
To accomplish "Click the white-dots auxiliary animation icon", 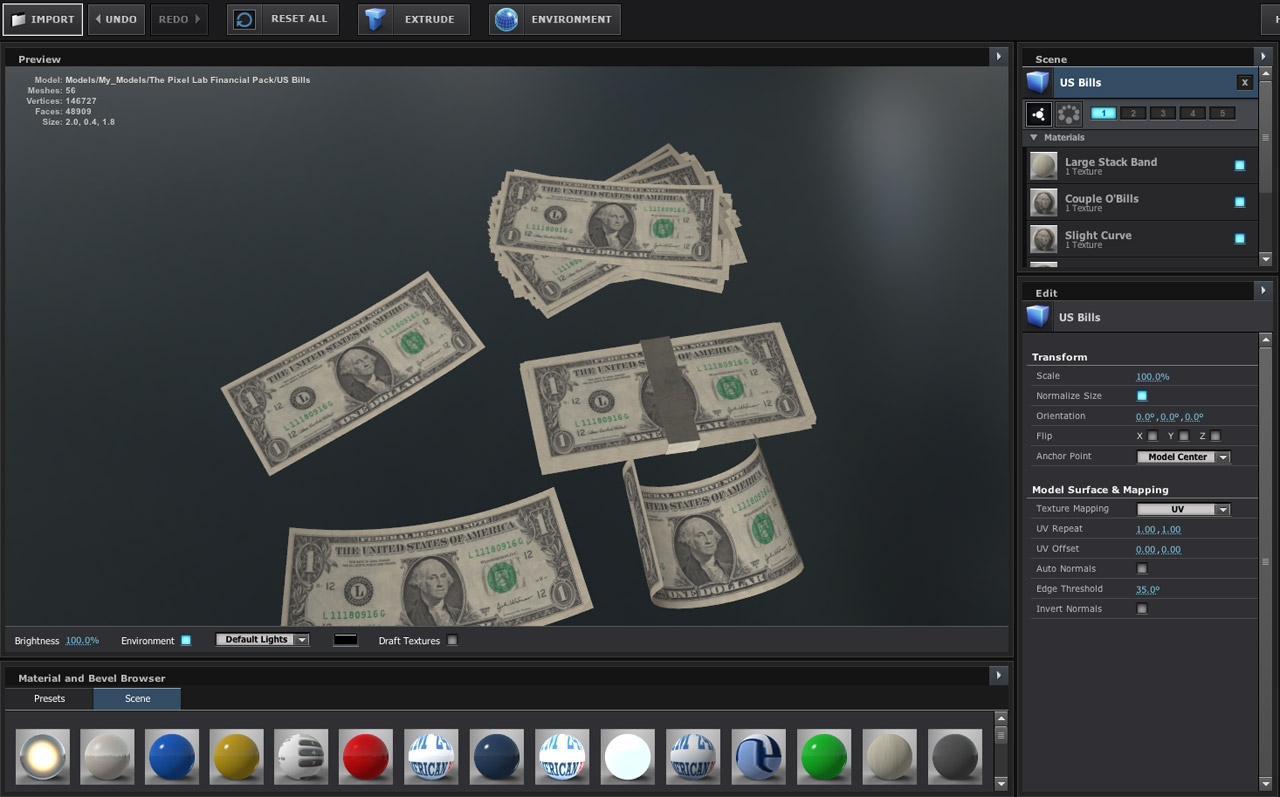I will pyautogui.click(x=1039, y=114).
